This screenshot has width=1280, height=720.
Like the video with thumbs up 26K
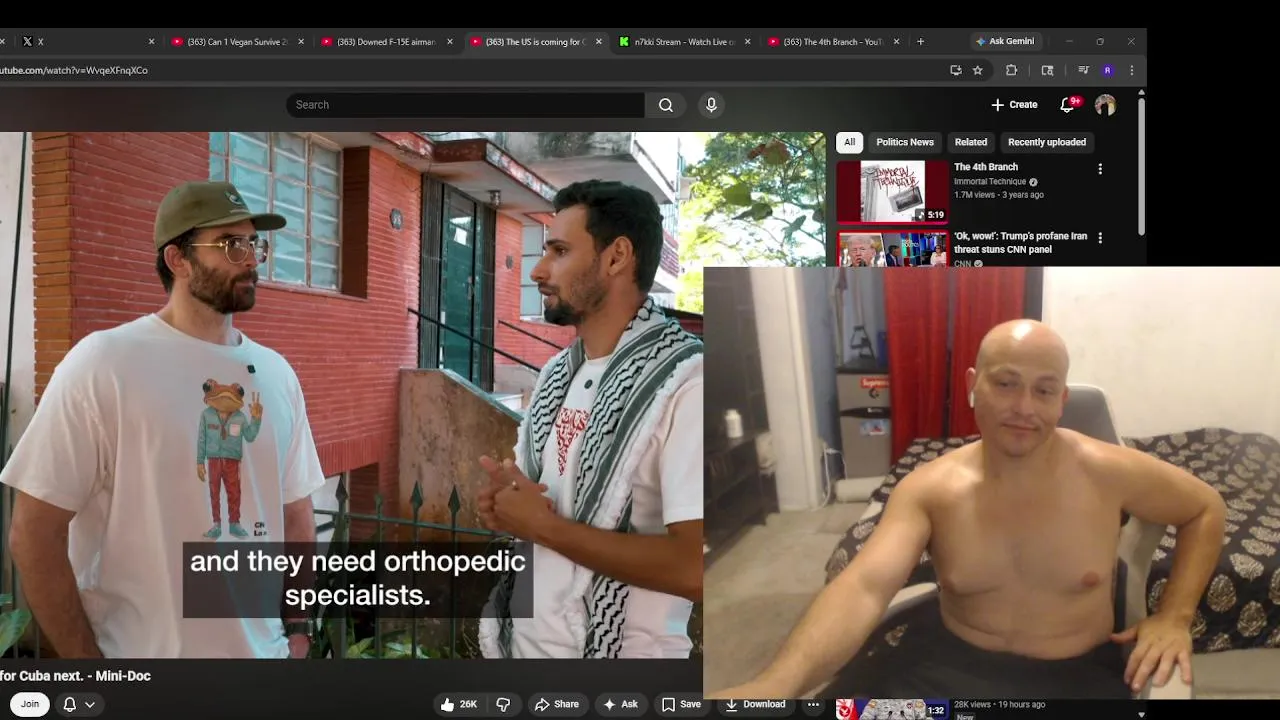point(459,704)
